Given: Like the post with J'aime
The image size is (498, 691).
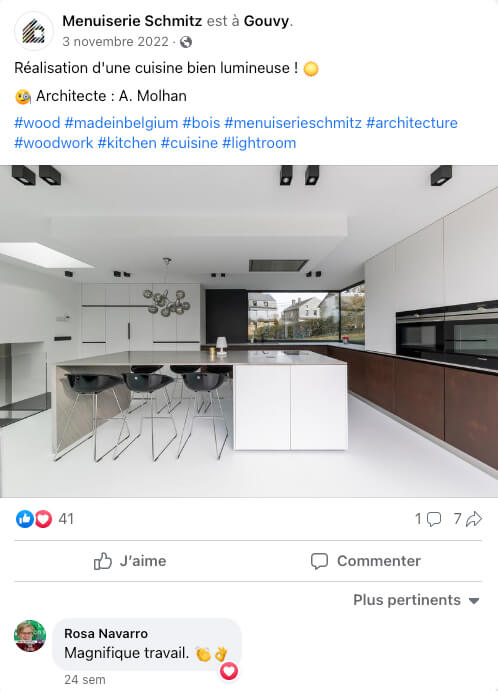Looking at the screenshot, I should click(130, 561).
